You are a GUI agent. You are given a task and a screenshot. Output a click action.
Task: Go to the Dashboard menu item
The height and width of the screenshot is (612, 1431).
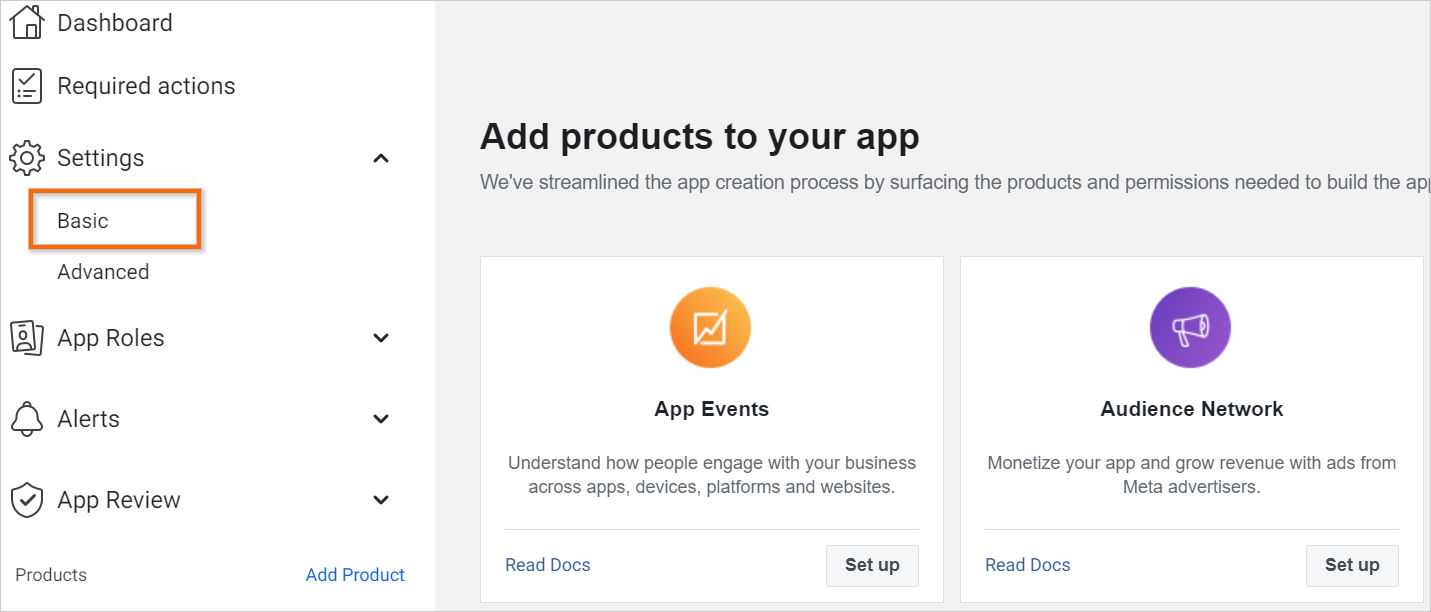coord(115,21)
